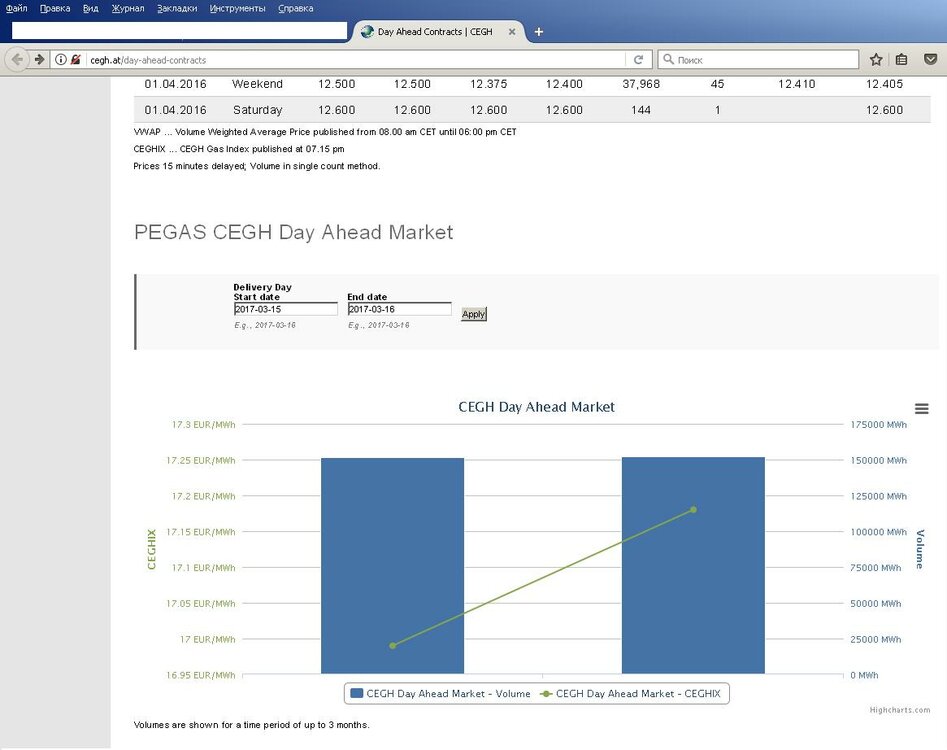Click the browser back arrow button

pyautogui.click(x=17, y=60)
